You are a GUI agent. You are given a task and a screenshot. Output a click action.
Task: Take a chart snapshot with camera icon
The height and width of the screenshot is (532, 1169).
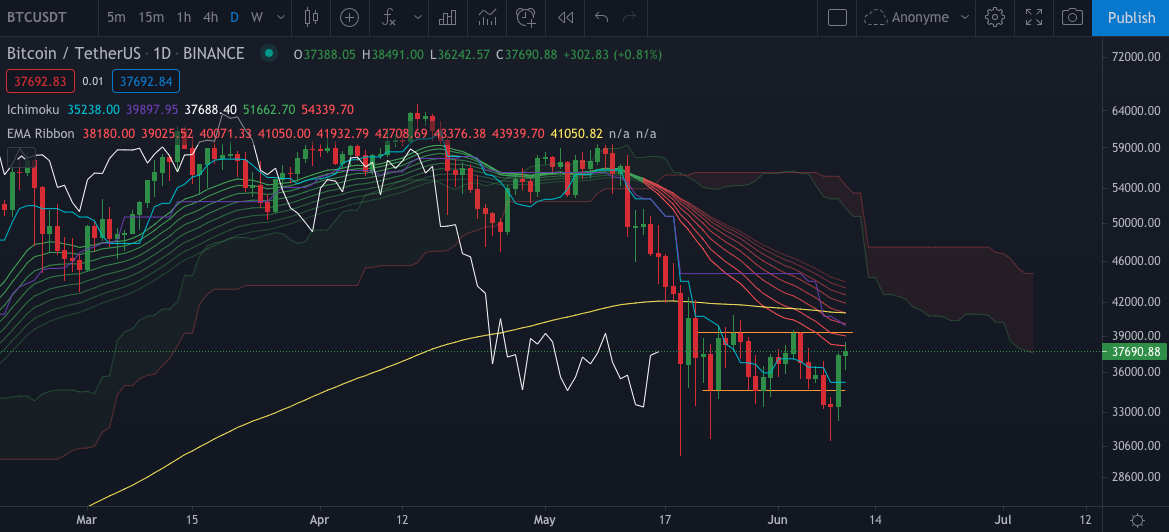pos(1072,17)
